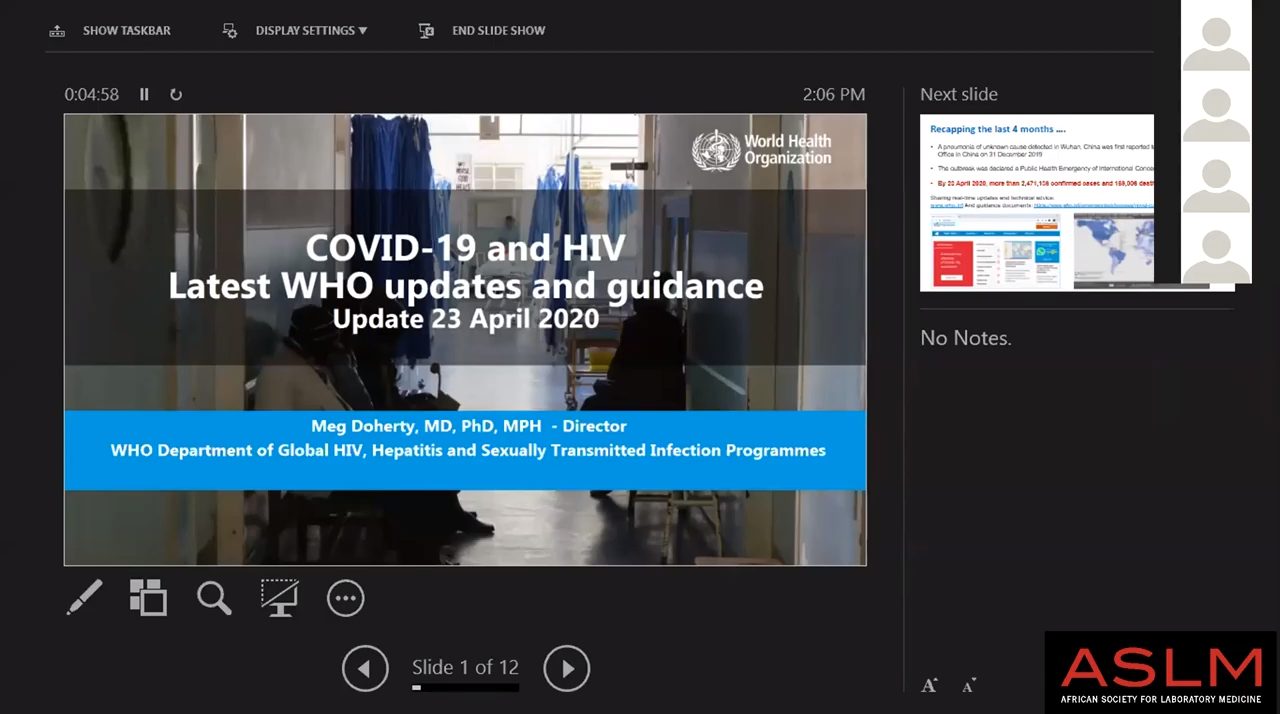Viewport: 1280px width, 714px height.
Task: Pause the presentation timer
Action: coord(144,94)
